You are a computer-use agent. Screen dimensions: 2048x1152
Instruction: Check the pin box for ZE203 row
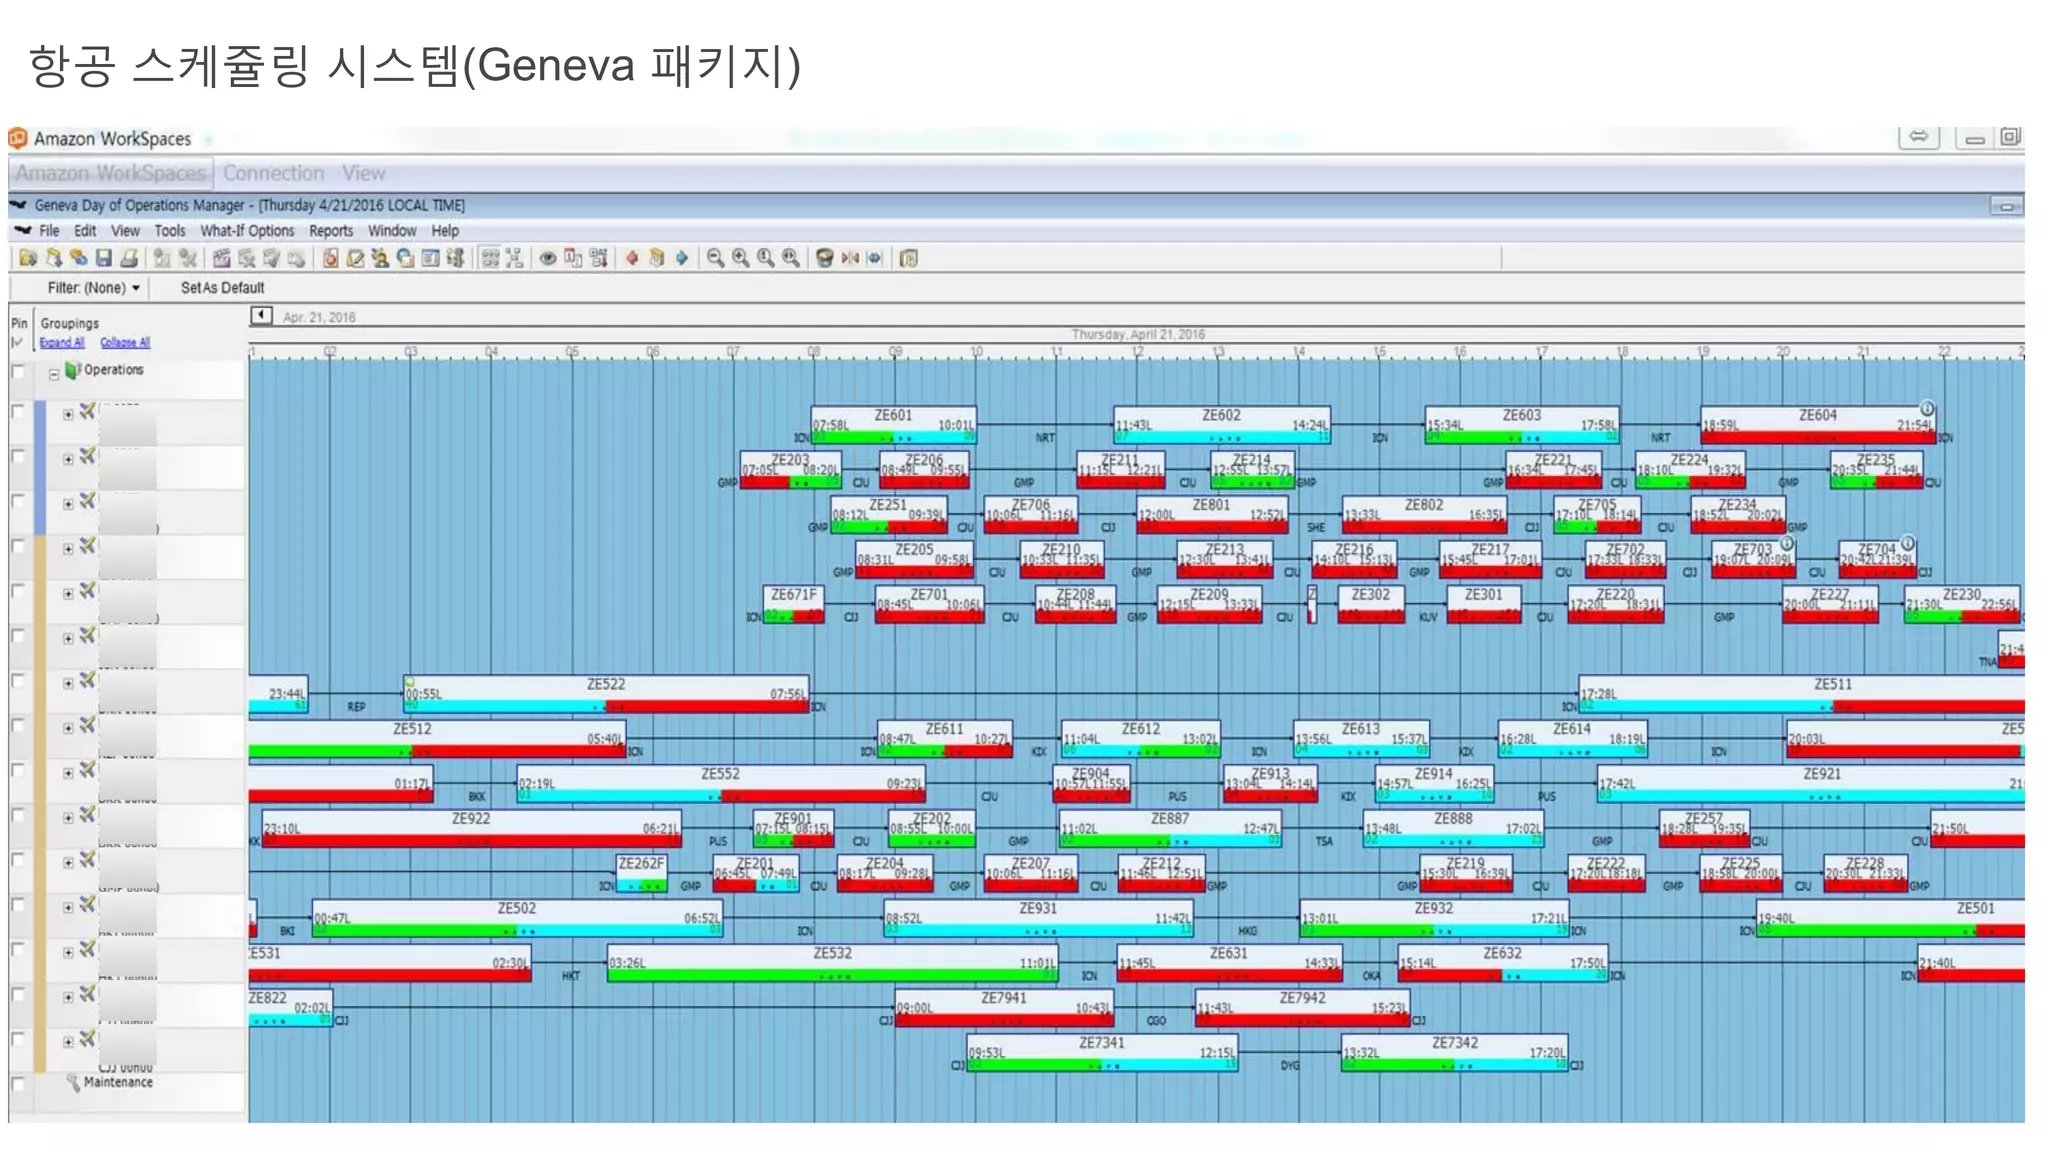[x=18, y=456]
